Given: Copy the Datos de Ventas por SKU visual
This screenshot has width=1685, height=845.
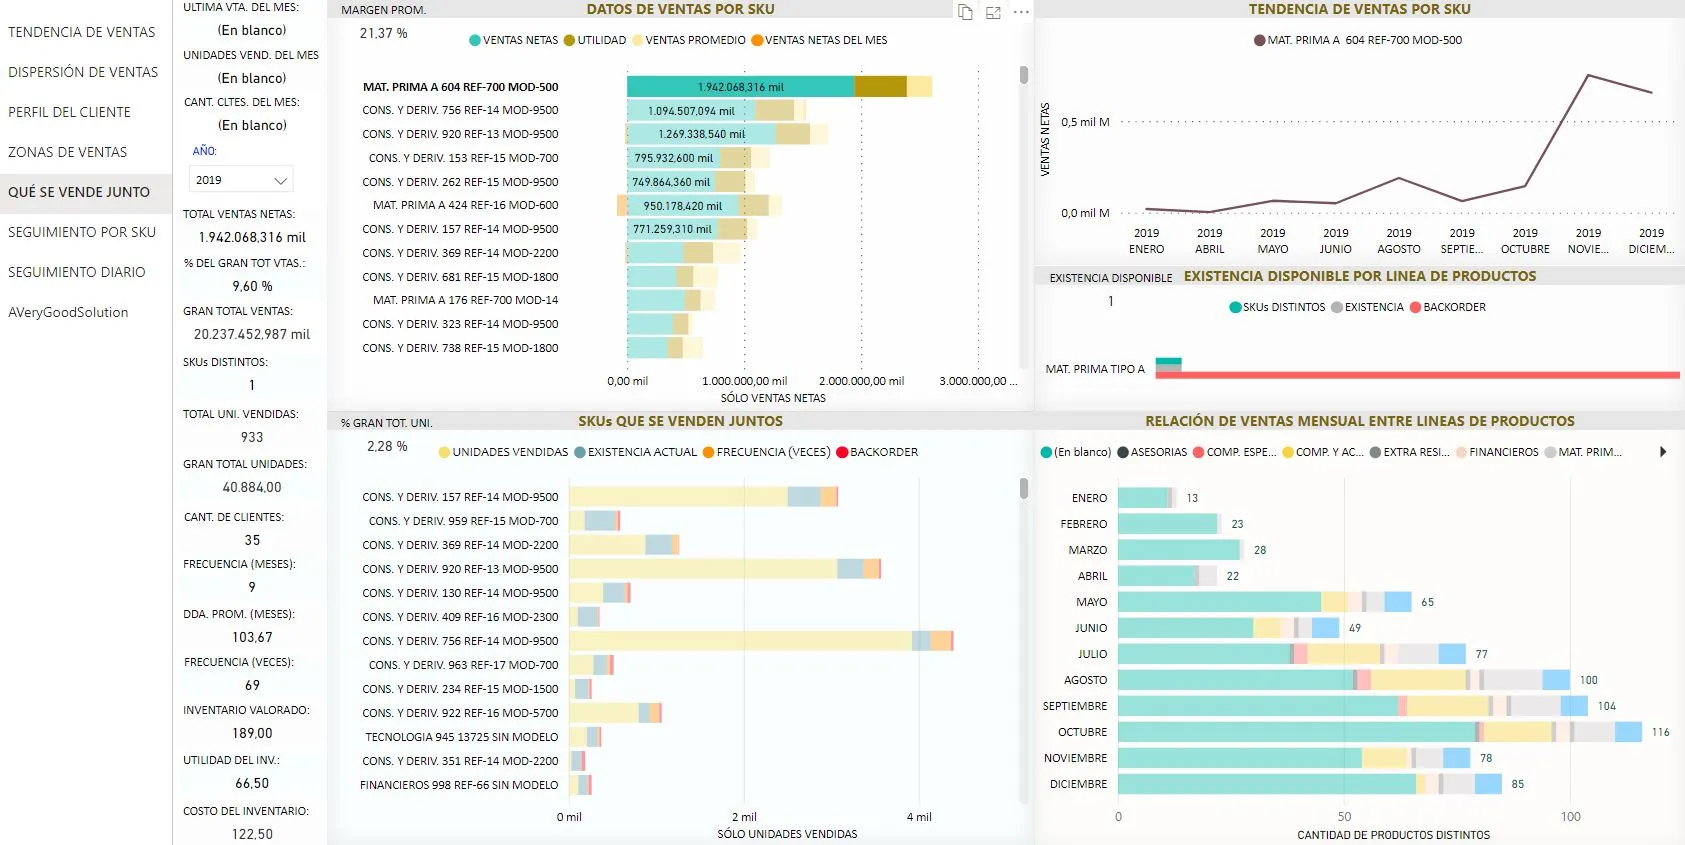Looking at the screenshot, I should click(965, 12).
